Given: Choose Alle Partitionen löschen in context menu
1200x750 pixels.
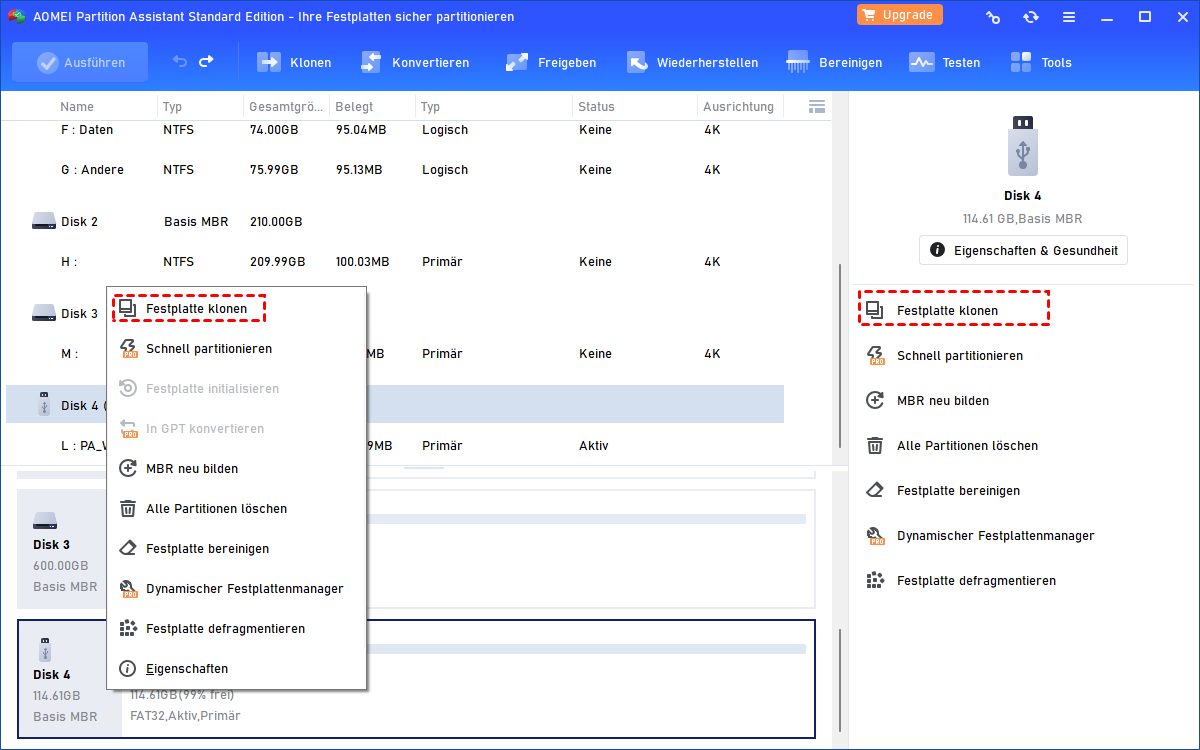Looking at the screenshot, I should pos(236,509).
